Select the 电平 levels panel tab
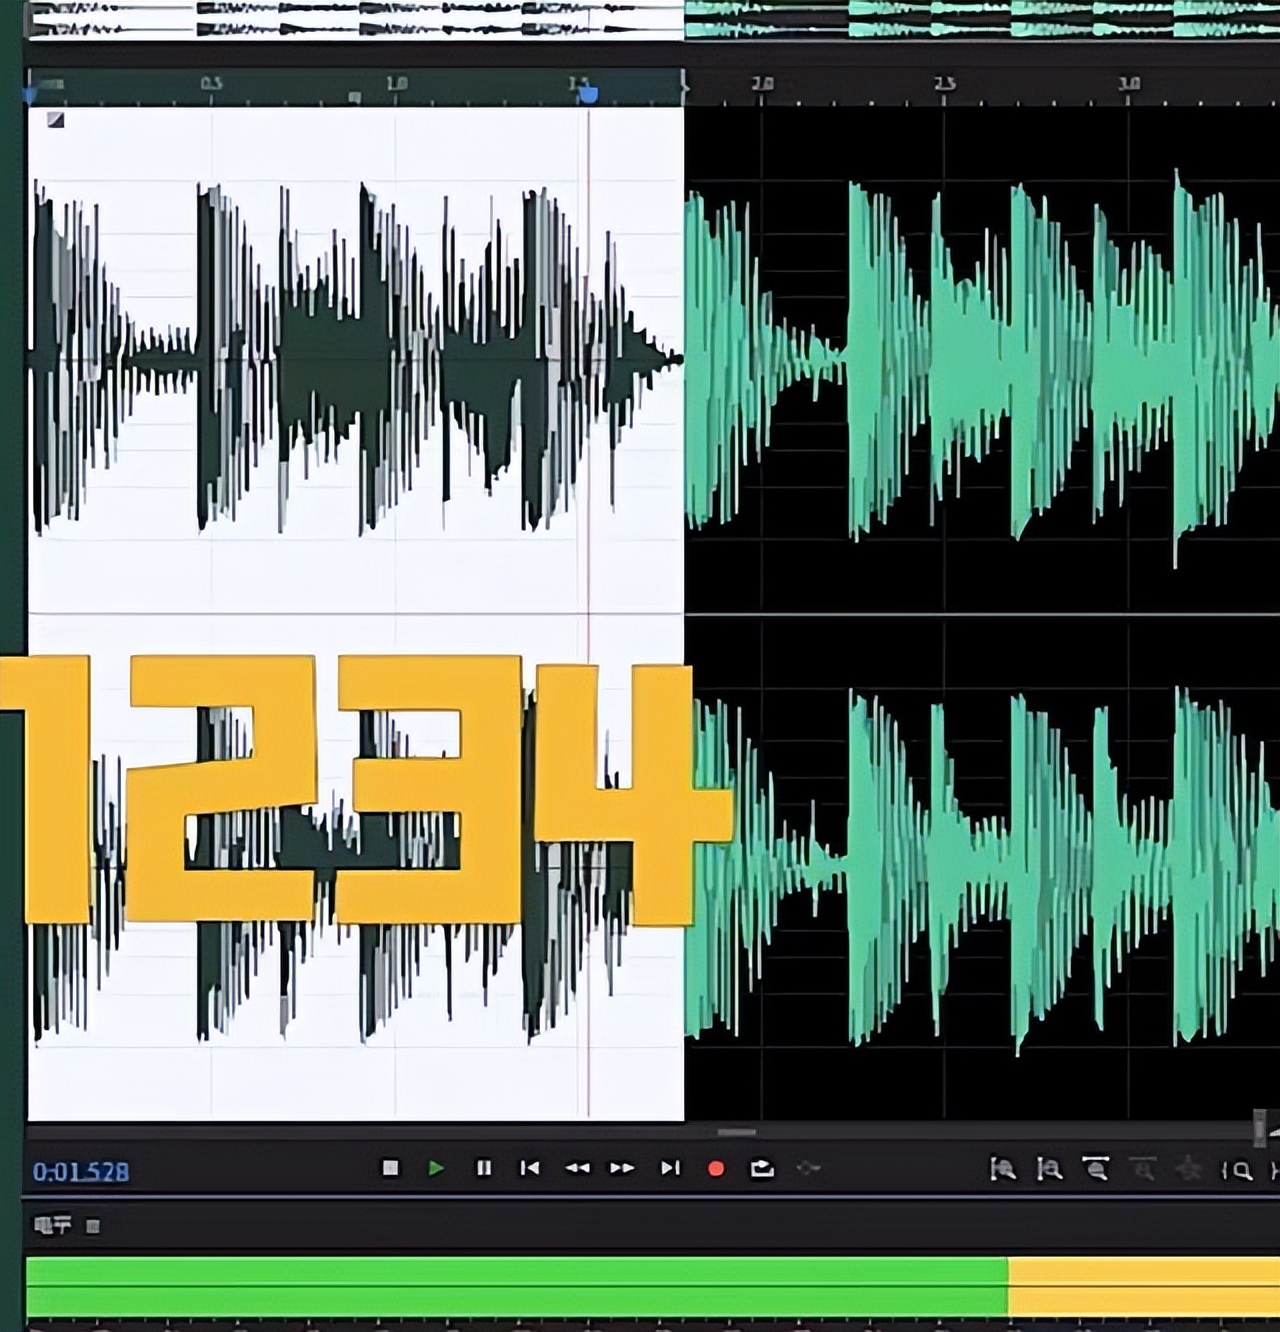Image resolution: width=1280 pixels, height=1332 pixels. click(52, 1225)
